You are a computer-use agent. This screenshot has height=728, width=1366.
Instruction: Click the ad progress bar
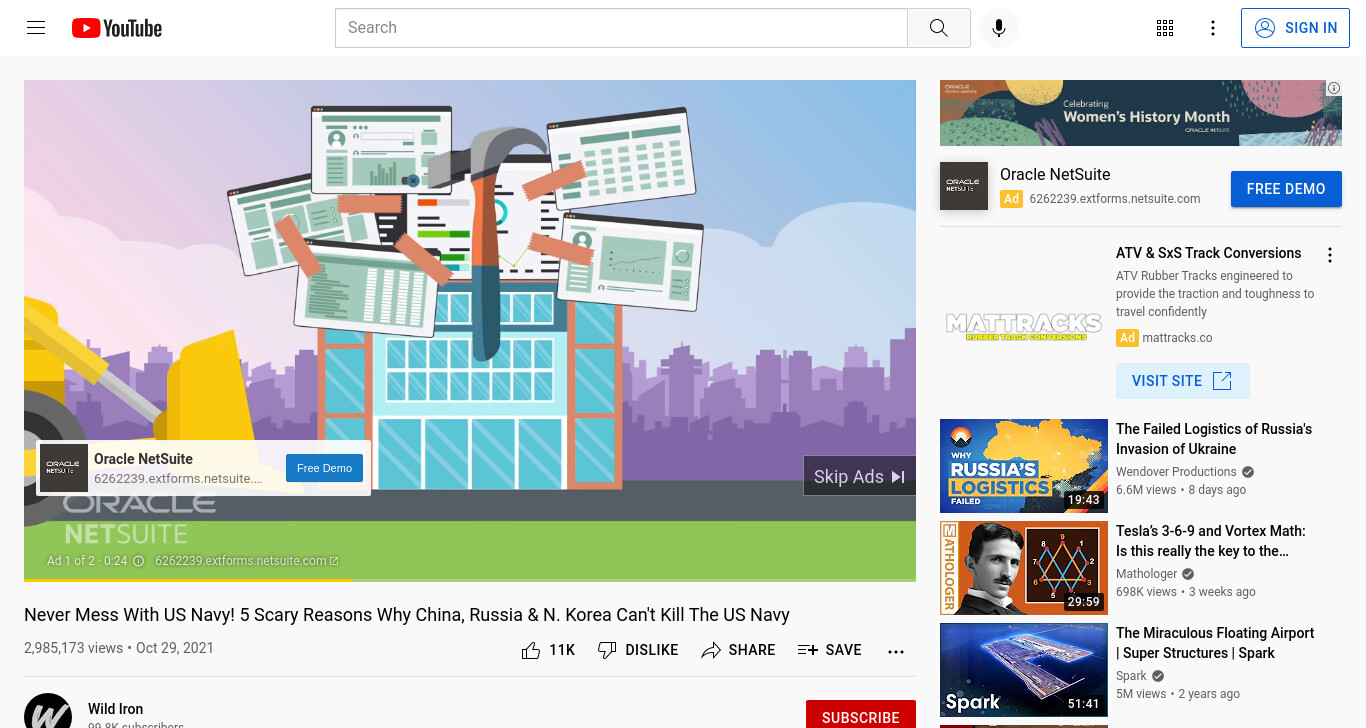(470, 580)
